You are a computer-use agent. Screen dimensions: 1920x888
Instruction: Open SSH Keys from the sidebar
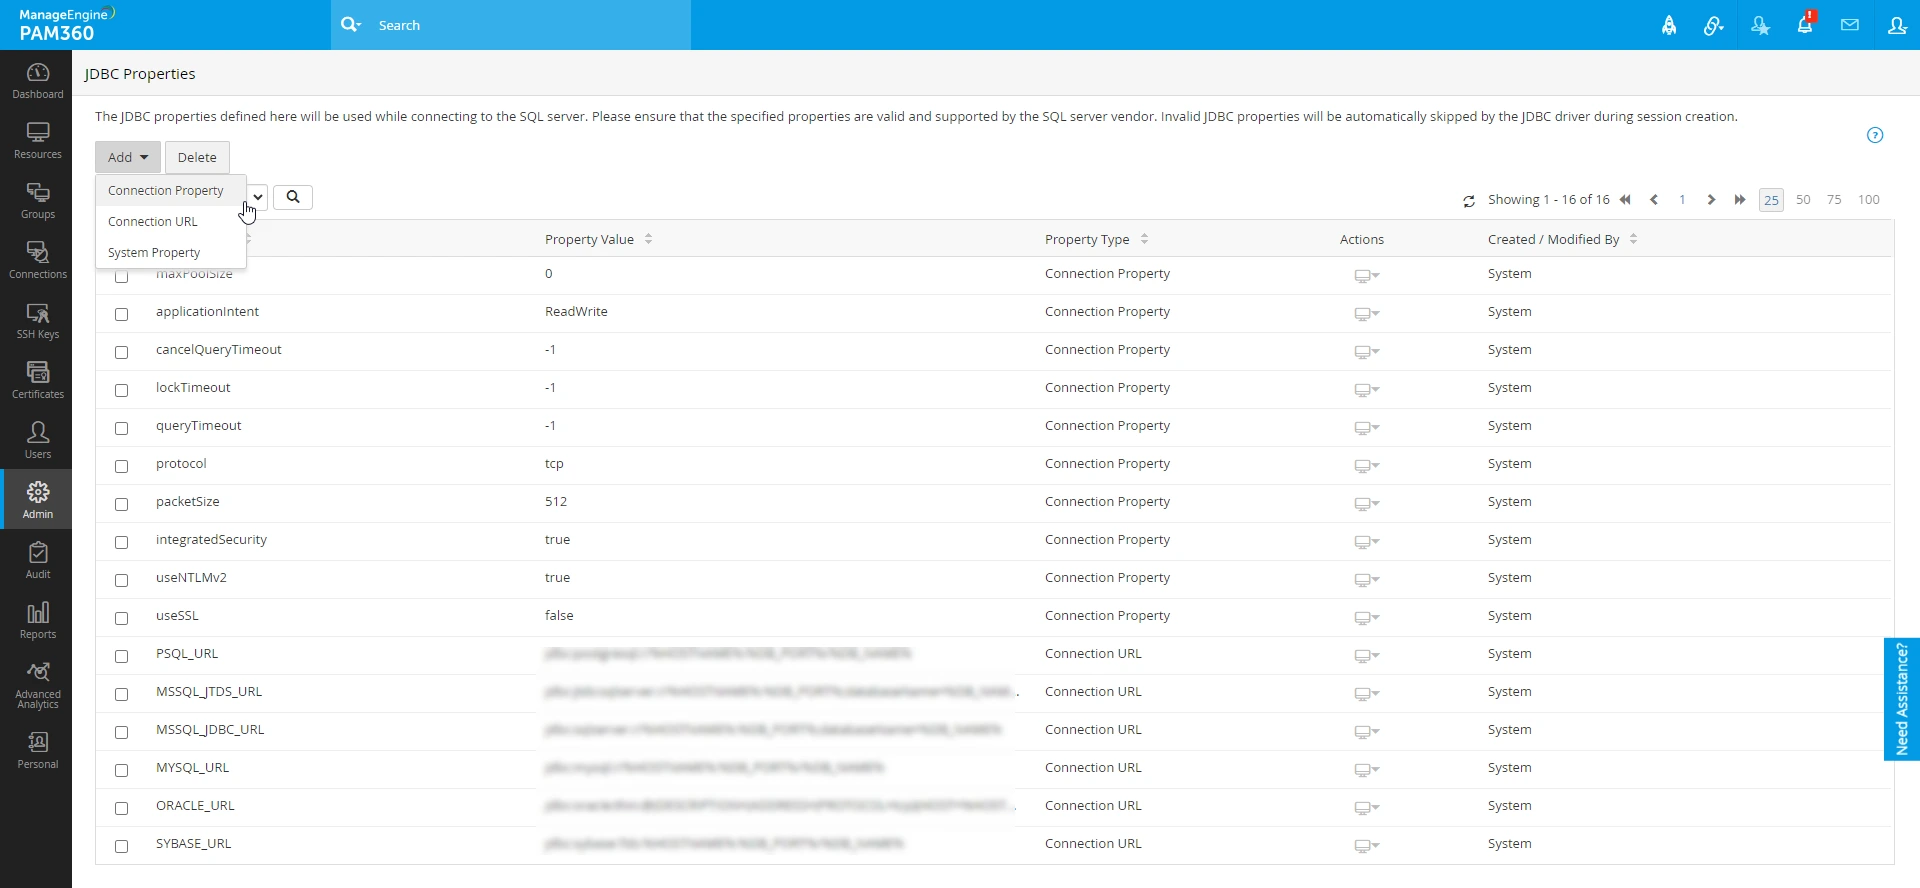(x=37, y=321)
